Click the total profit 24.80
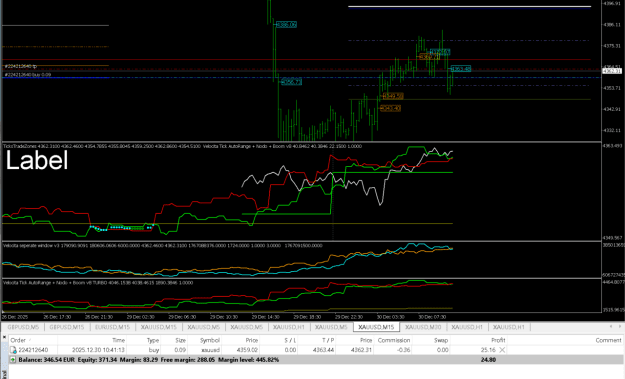The height and width of the screenshot is (379, 625). pyautogui.click(x=488, y=359)
